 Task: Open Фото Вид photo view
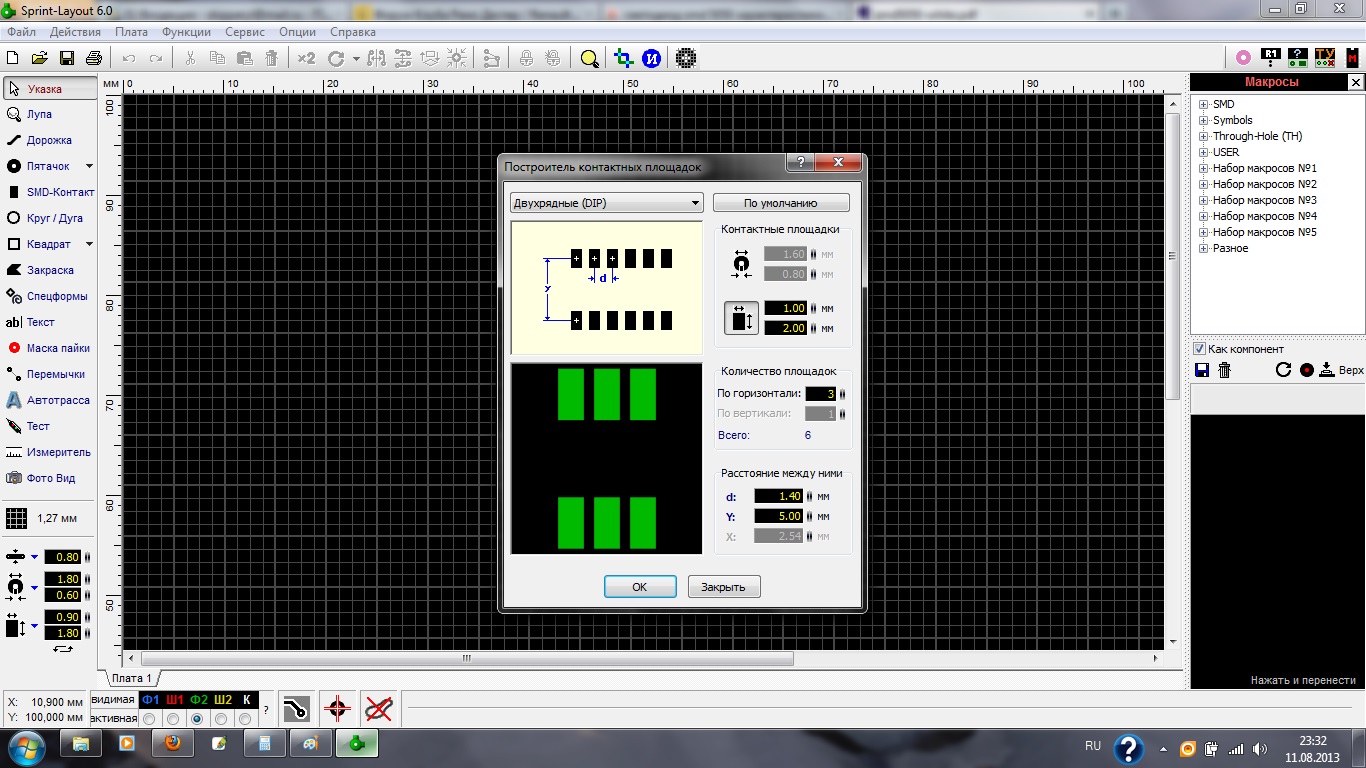[x=48, y=478]
